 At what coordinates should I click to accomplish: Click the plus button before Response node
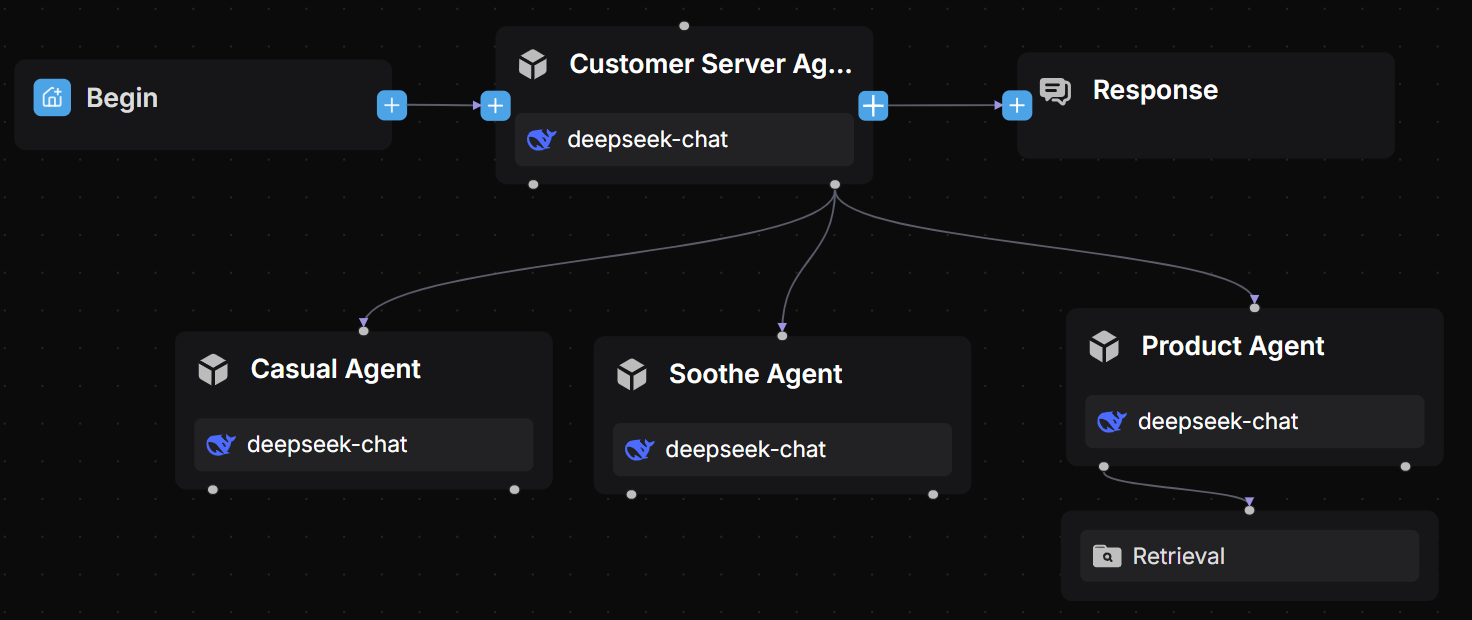[x=1016, y=104]
